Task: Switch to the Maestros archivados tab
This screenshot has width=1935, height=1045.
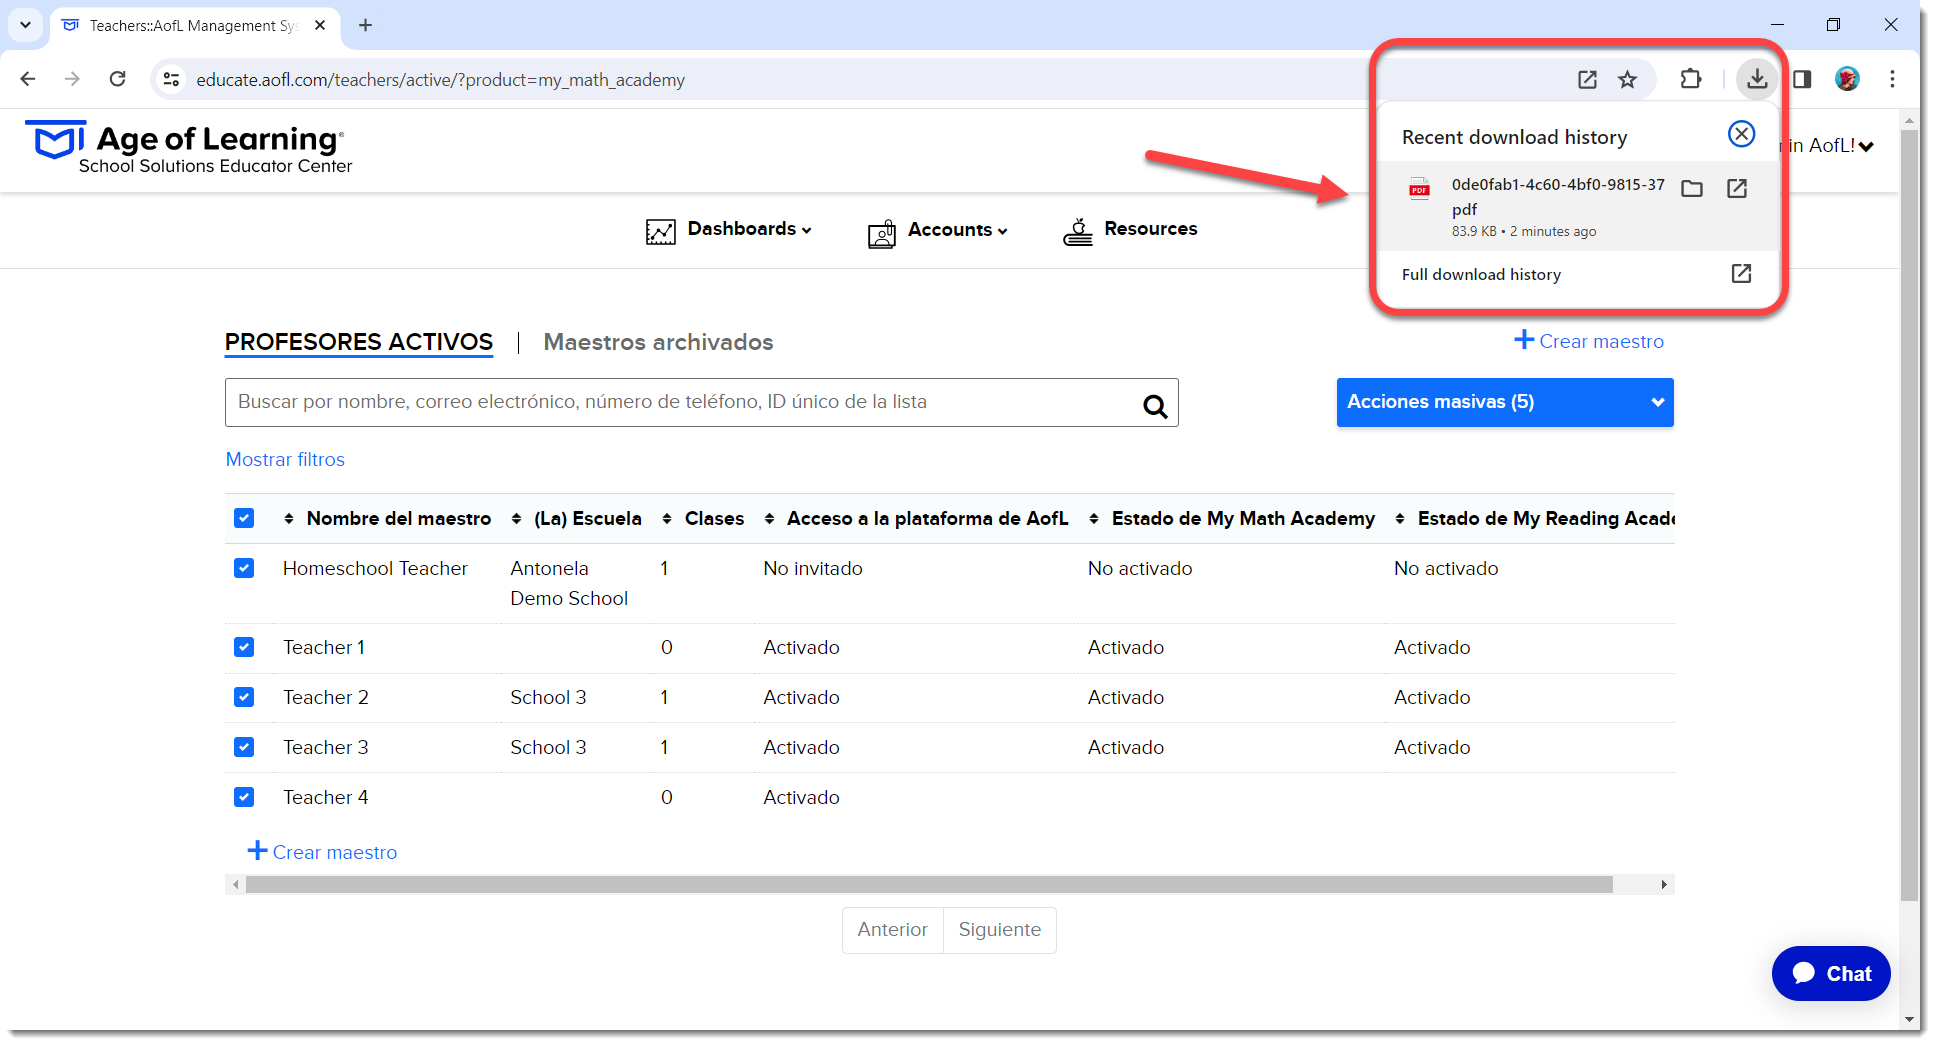Action: point(658,342)
